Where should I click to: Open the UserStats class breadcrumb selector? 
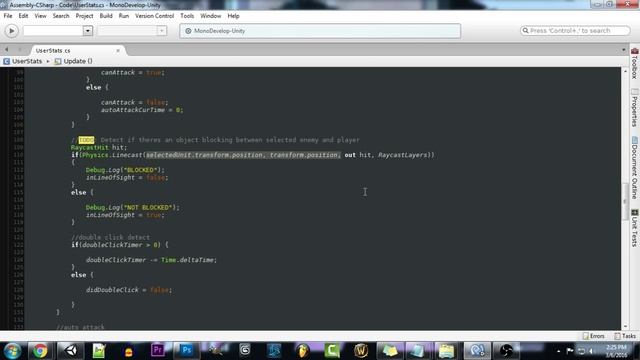tap(23, 61)
